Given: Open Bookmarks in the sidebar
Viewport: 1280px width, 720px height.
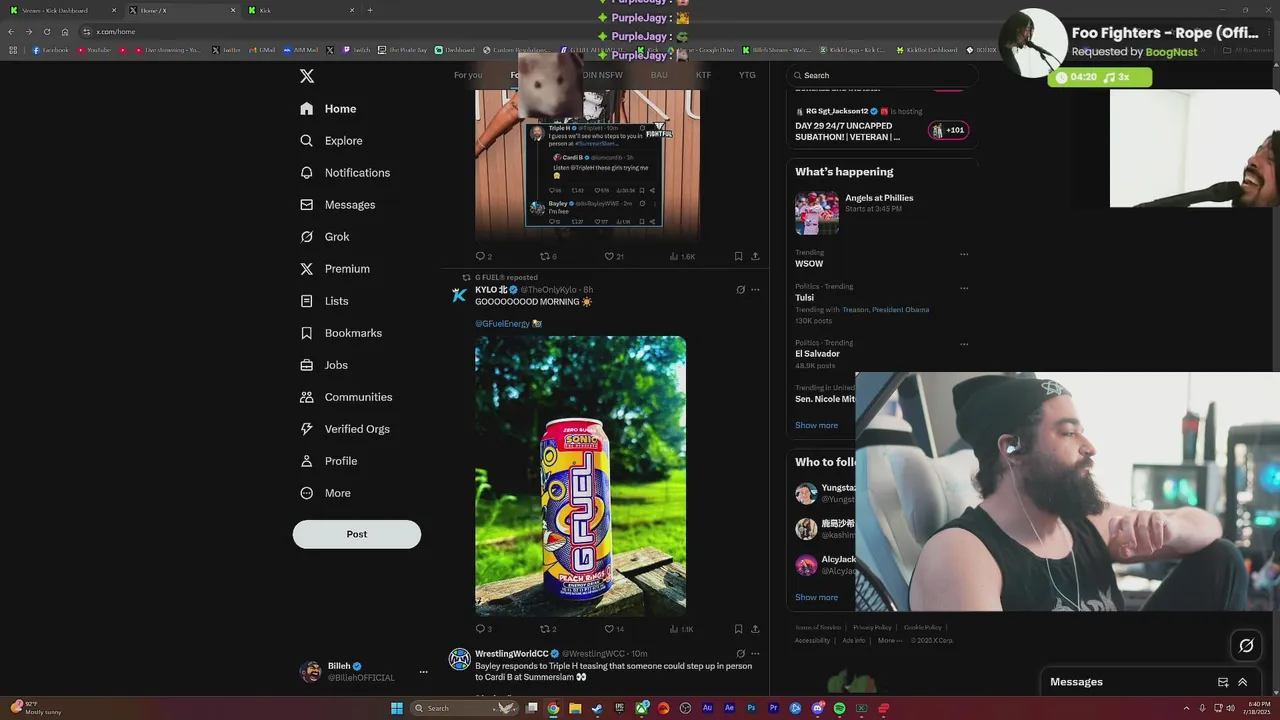Looking at the screenshot, I should coord(340,333).
